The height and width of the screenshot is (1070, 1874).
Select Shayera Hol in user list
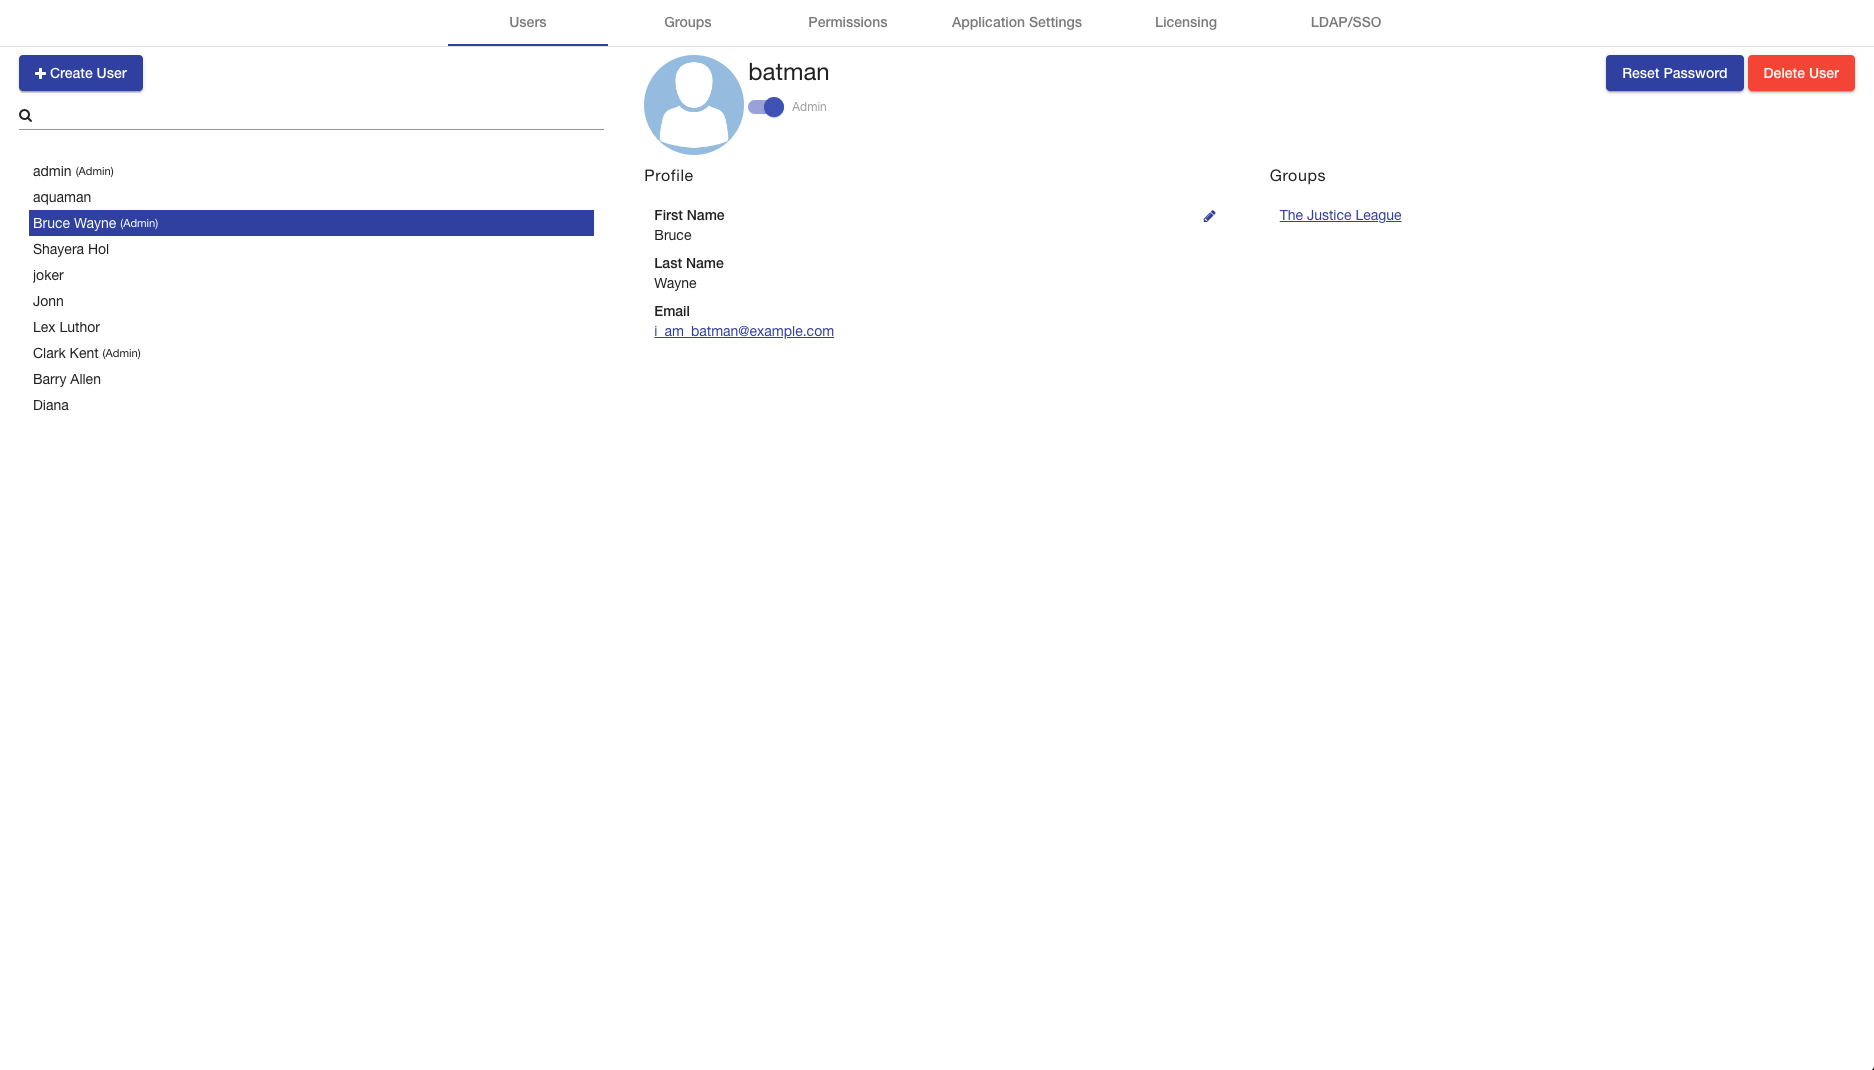[311, 249]
